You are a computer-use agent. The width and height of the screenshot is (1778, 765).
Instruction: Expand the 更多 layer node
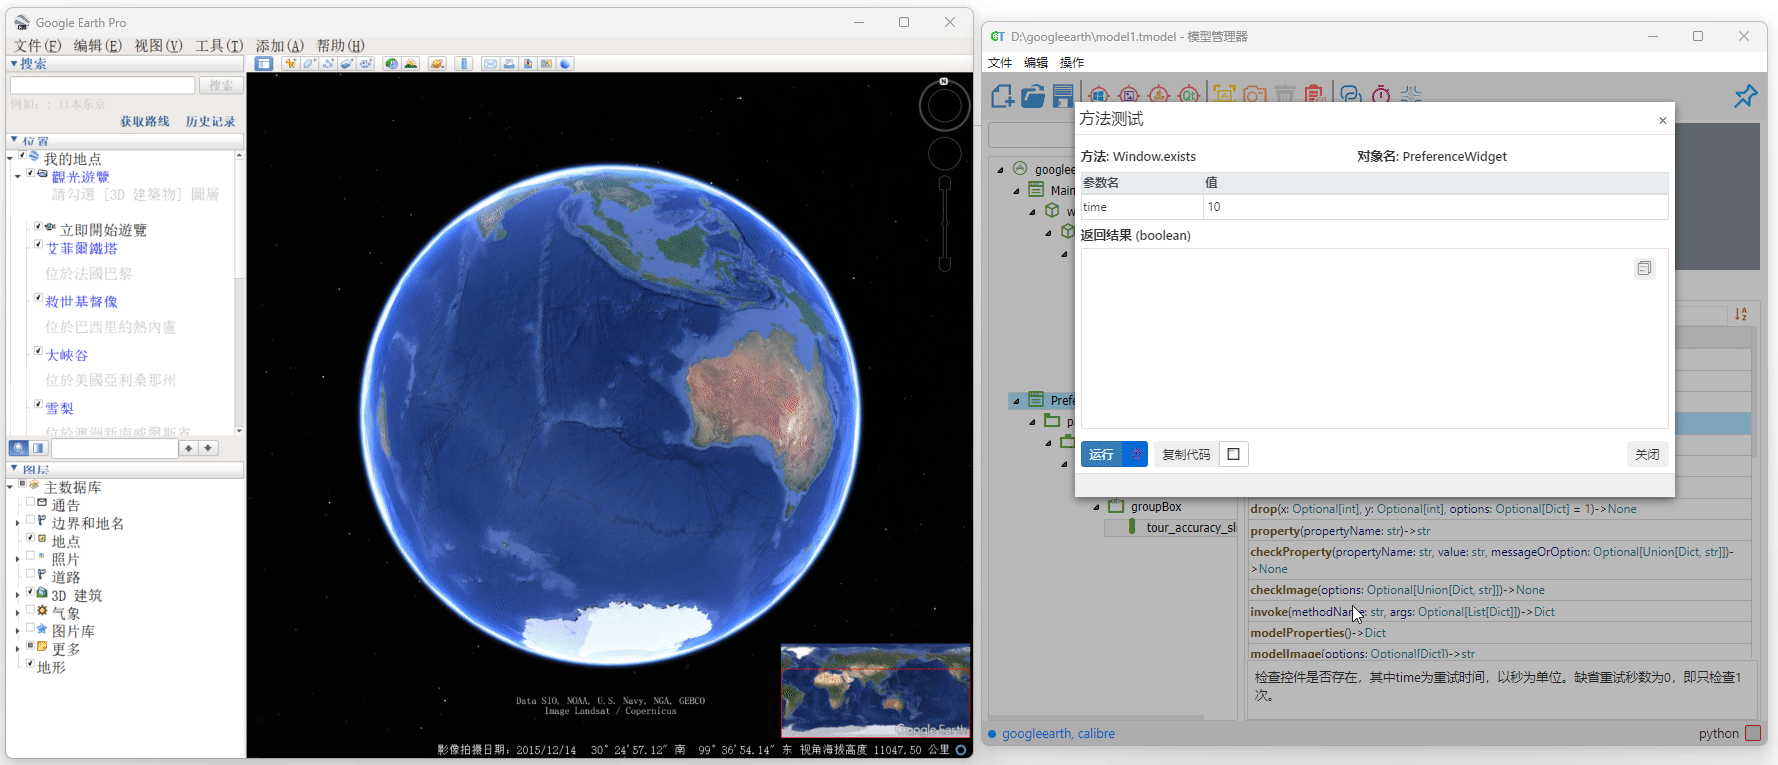click(x=17, y=649)
